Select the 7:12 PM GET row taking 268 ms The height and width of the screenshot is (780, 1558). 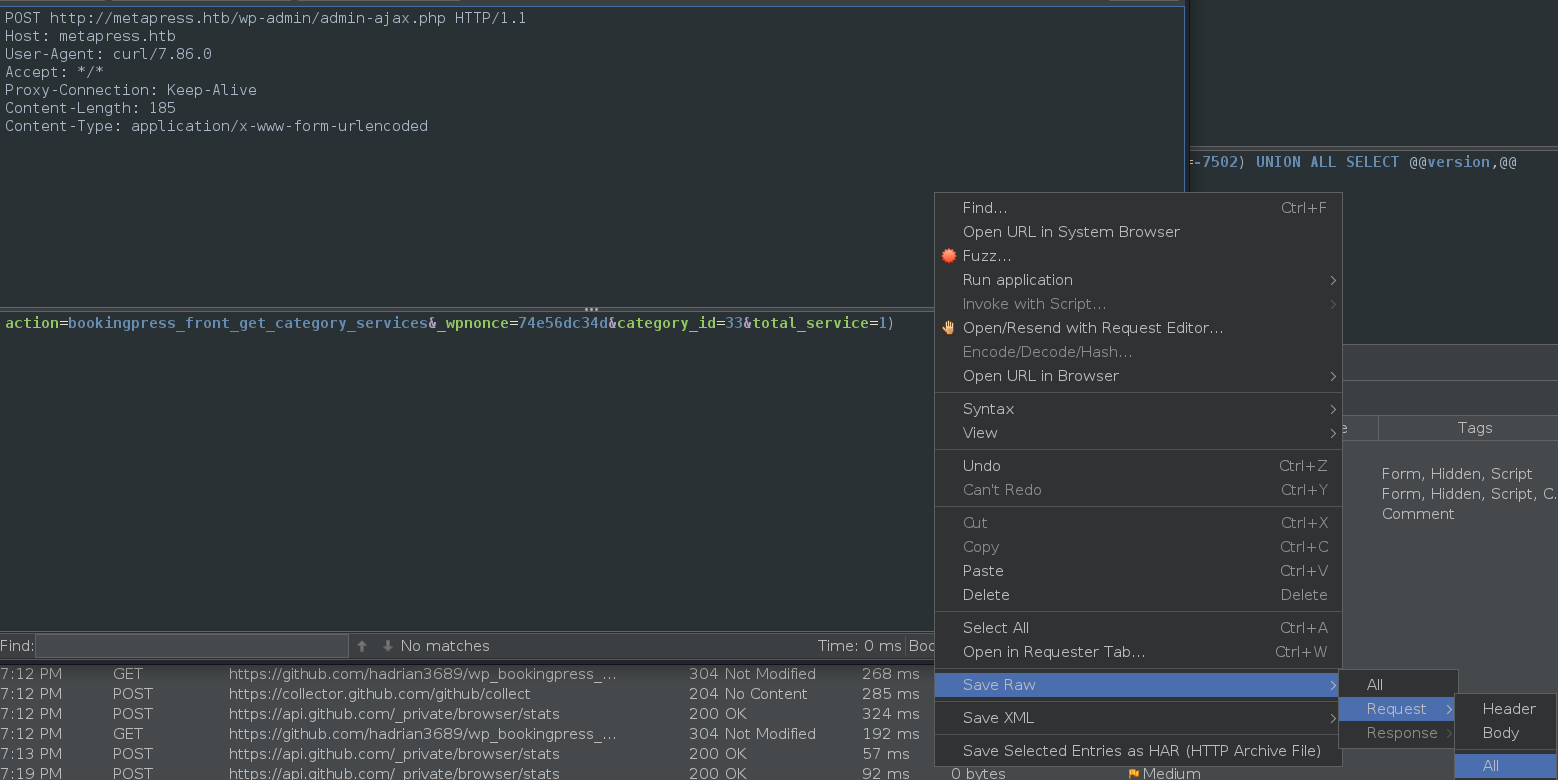(467, 674)
